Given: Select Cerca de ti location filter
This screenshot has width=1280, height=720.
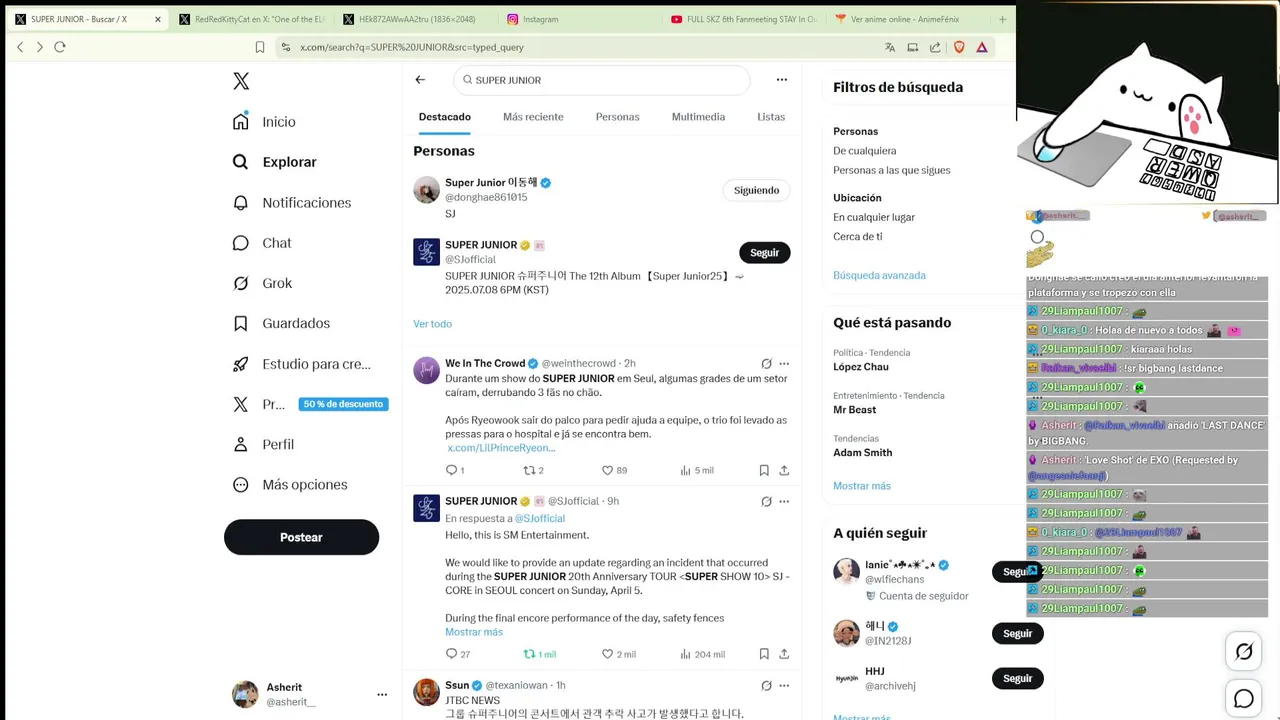Looking at the screenshot, I should (858, 237).
